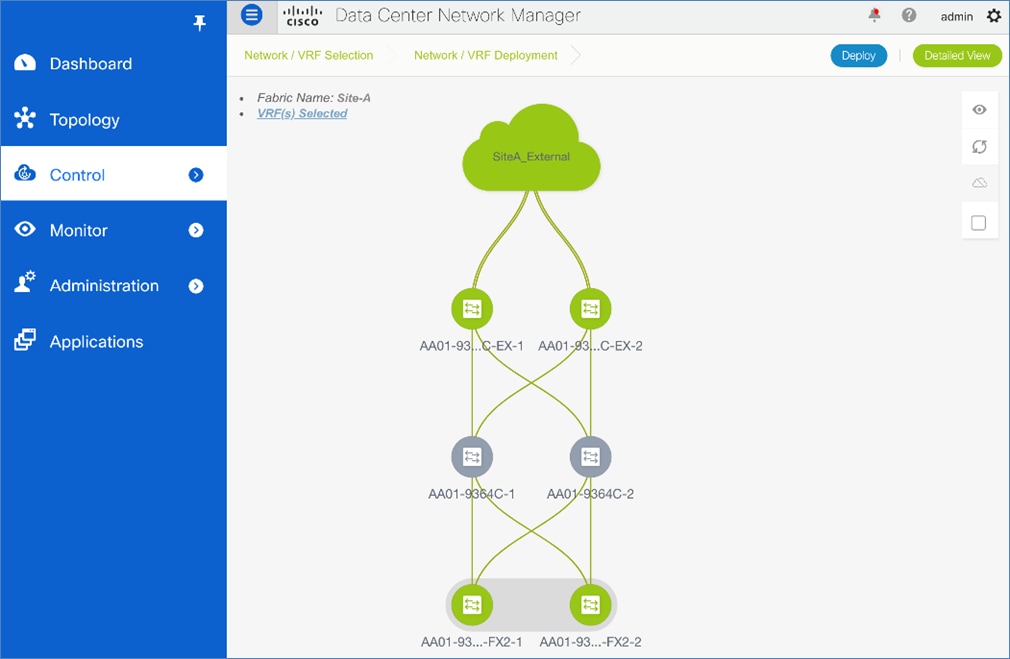Image resolution: width=1010 pixels, height=659 pixels.
Task: Open the help question mark icon
Action: (x=909, y=15)
